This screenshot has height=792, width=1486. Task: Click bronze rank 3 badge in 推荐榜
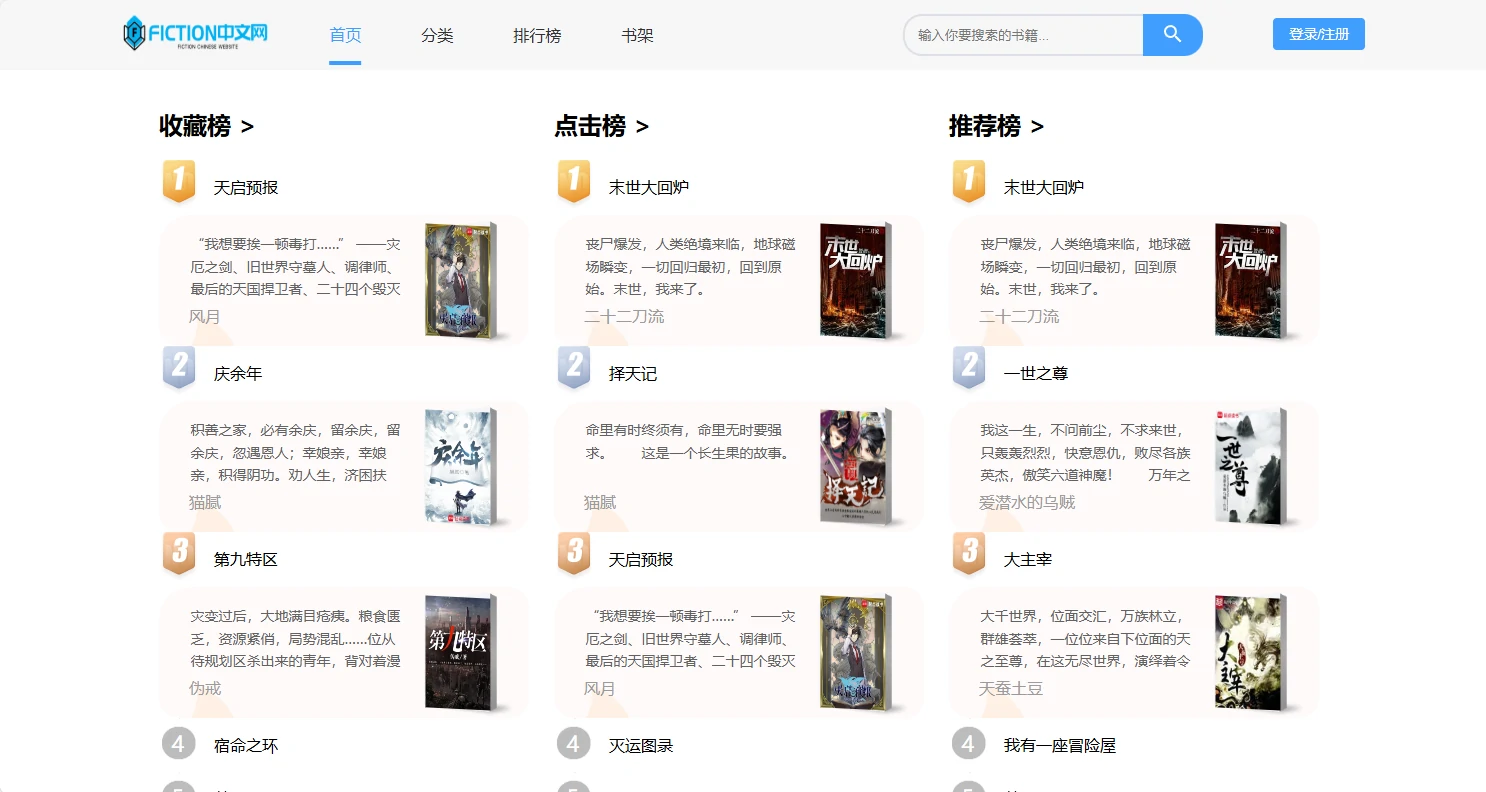click(x=968, y=553)
